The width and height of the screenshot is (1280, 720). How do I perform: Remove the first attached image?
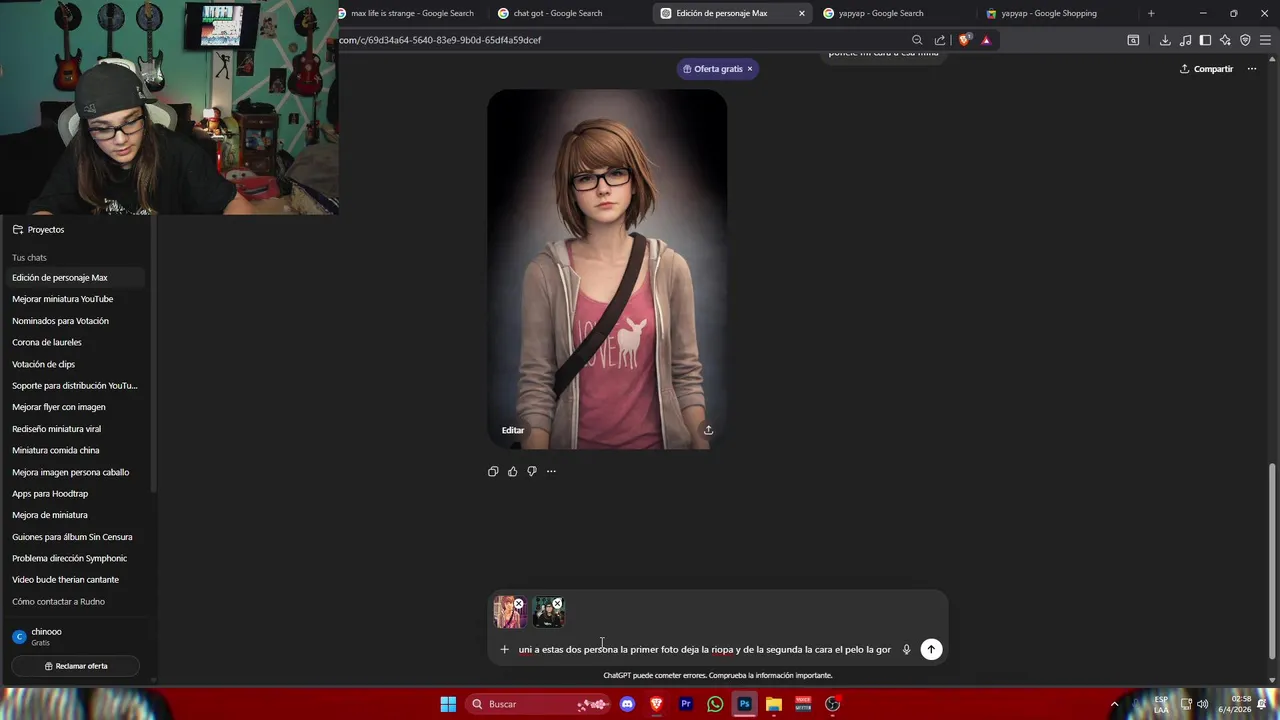[x=518, y=604]
